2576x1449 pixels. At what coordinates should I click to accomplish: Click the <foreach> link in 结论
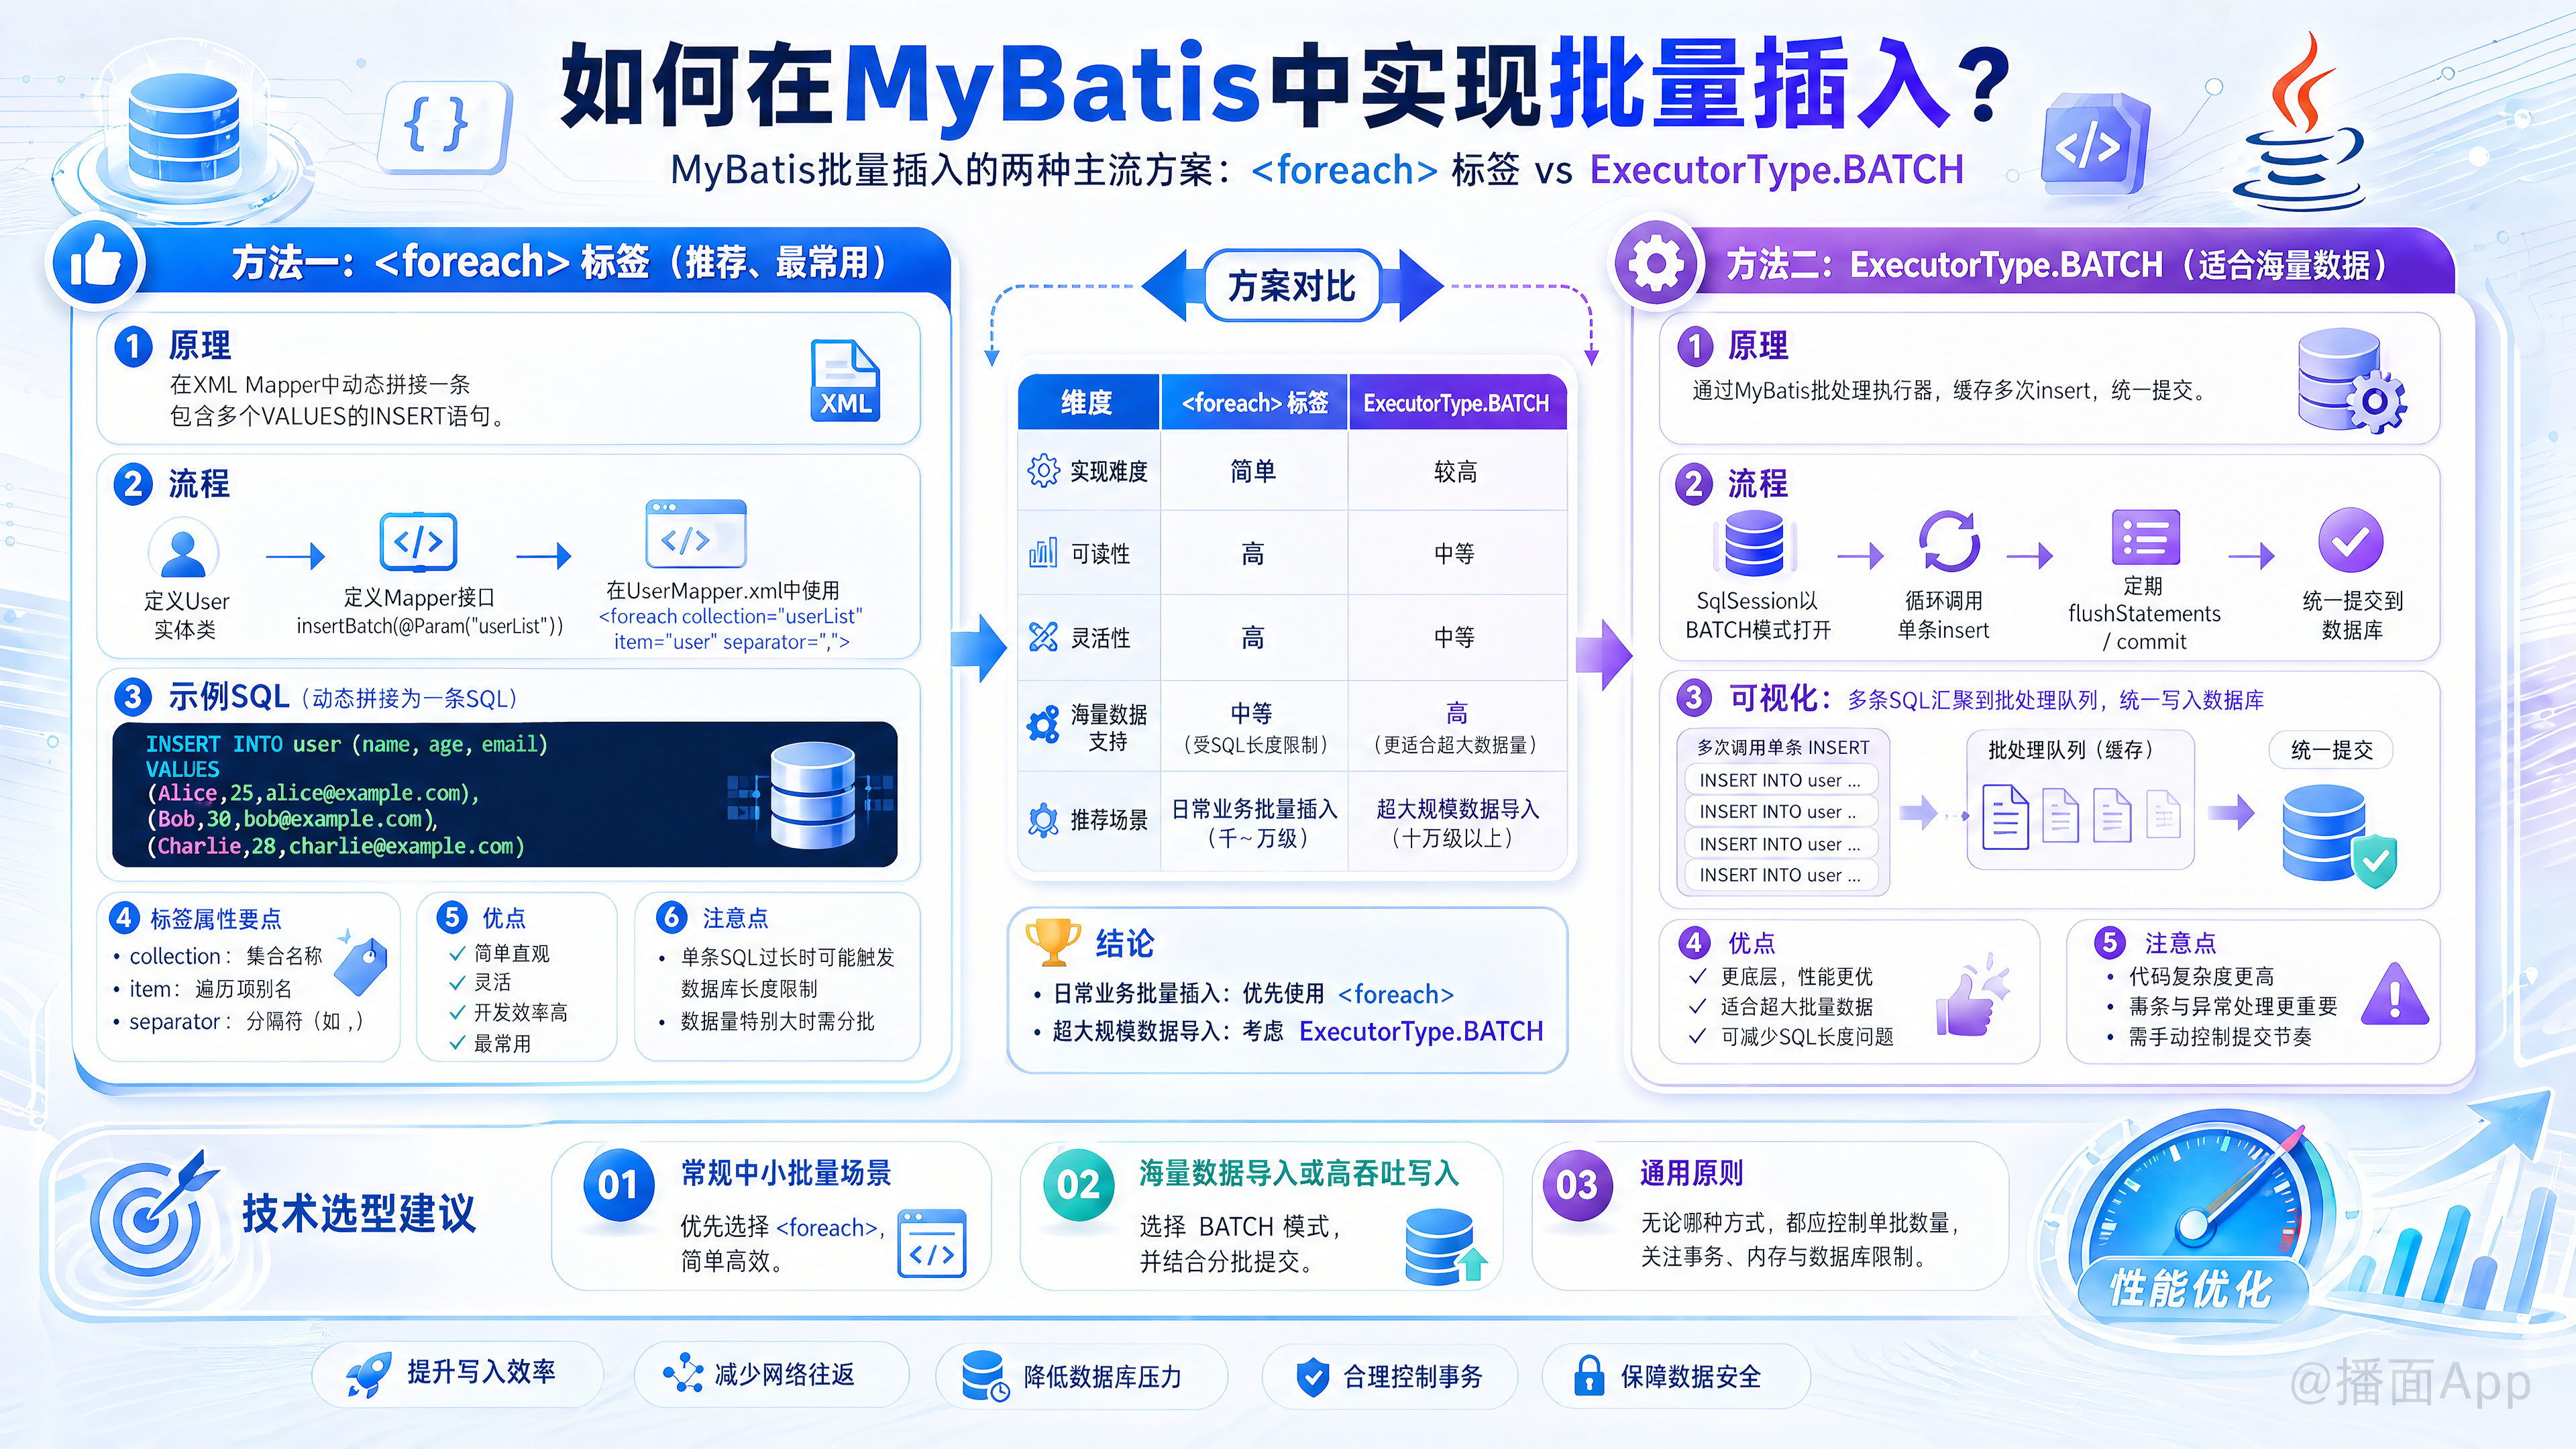pos(1396,994)
